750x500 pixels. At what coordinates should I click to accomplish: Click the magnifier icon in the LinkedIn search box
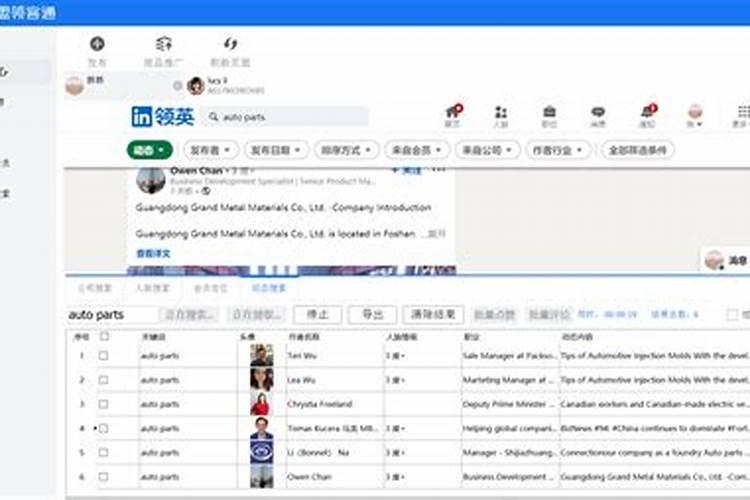pyautogui.click(x=213, y=117)
